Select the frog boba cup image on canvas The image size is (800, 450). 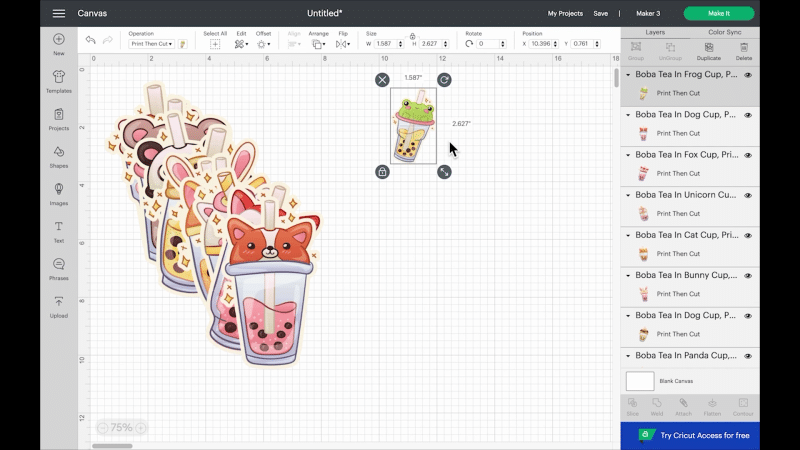[x=413, y=126]
